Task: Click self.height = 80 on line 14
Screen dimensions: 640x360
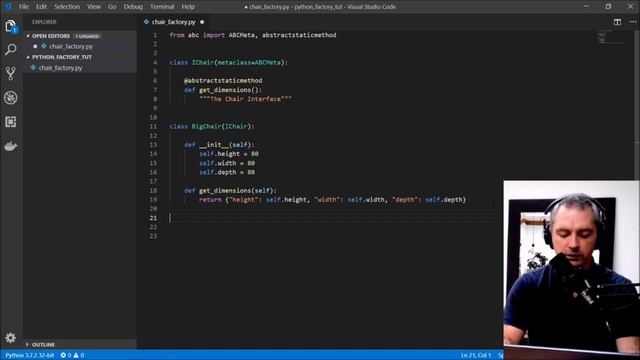Action: 229,154
